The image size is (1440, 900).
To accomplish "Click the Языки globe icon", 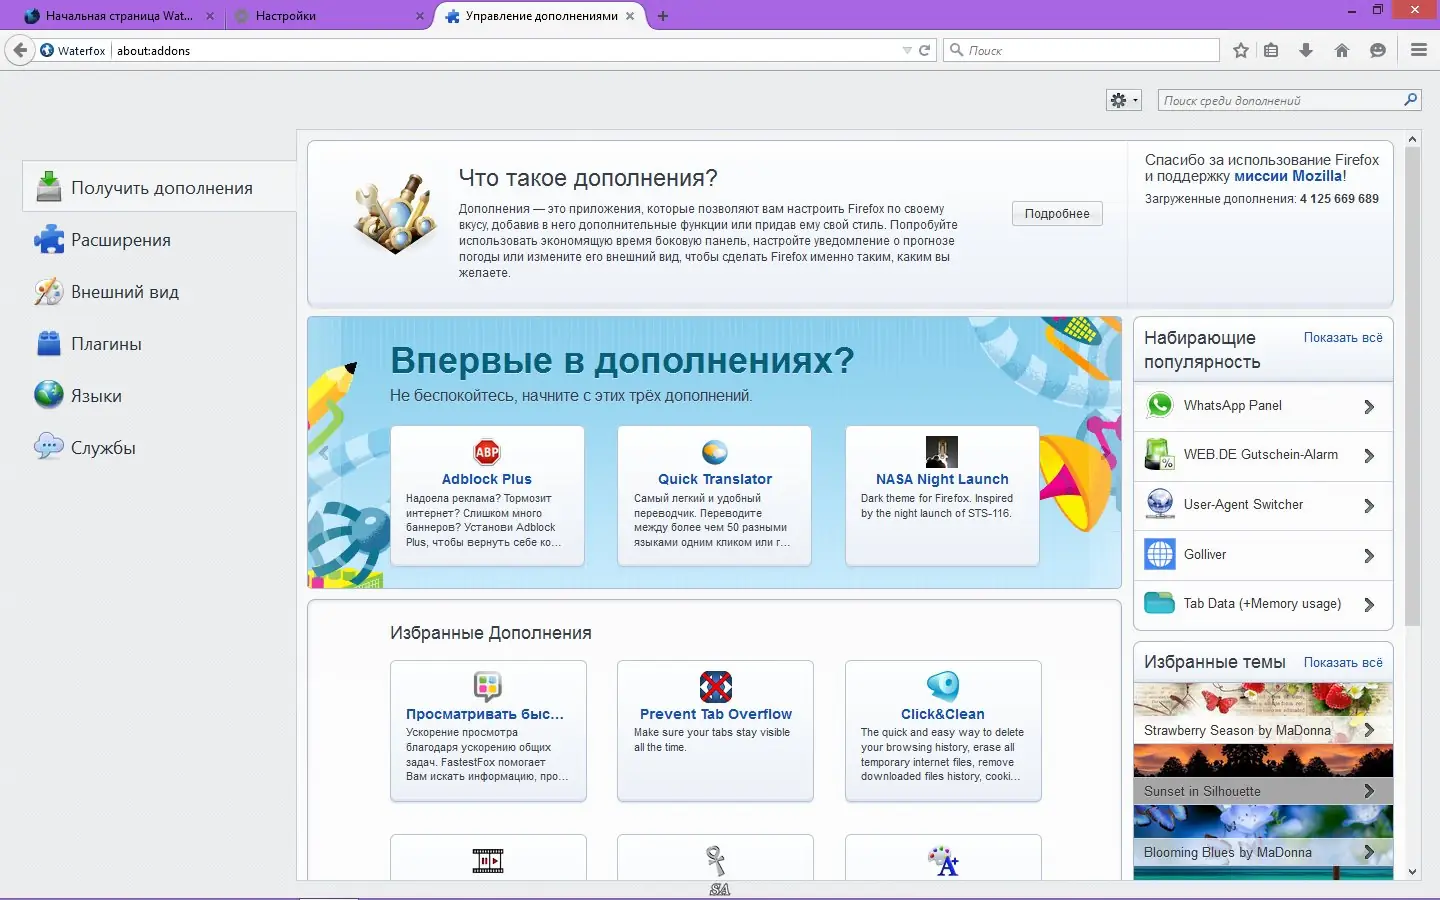I will [x=49, y=395].
